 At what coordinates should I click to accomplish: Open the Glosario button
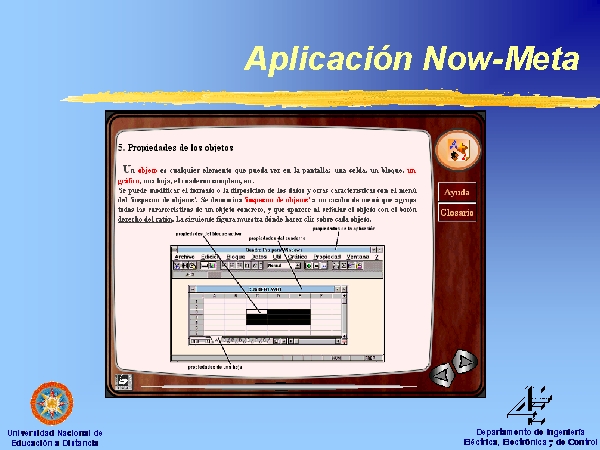(x=457, y=212)
